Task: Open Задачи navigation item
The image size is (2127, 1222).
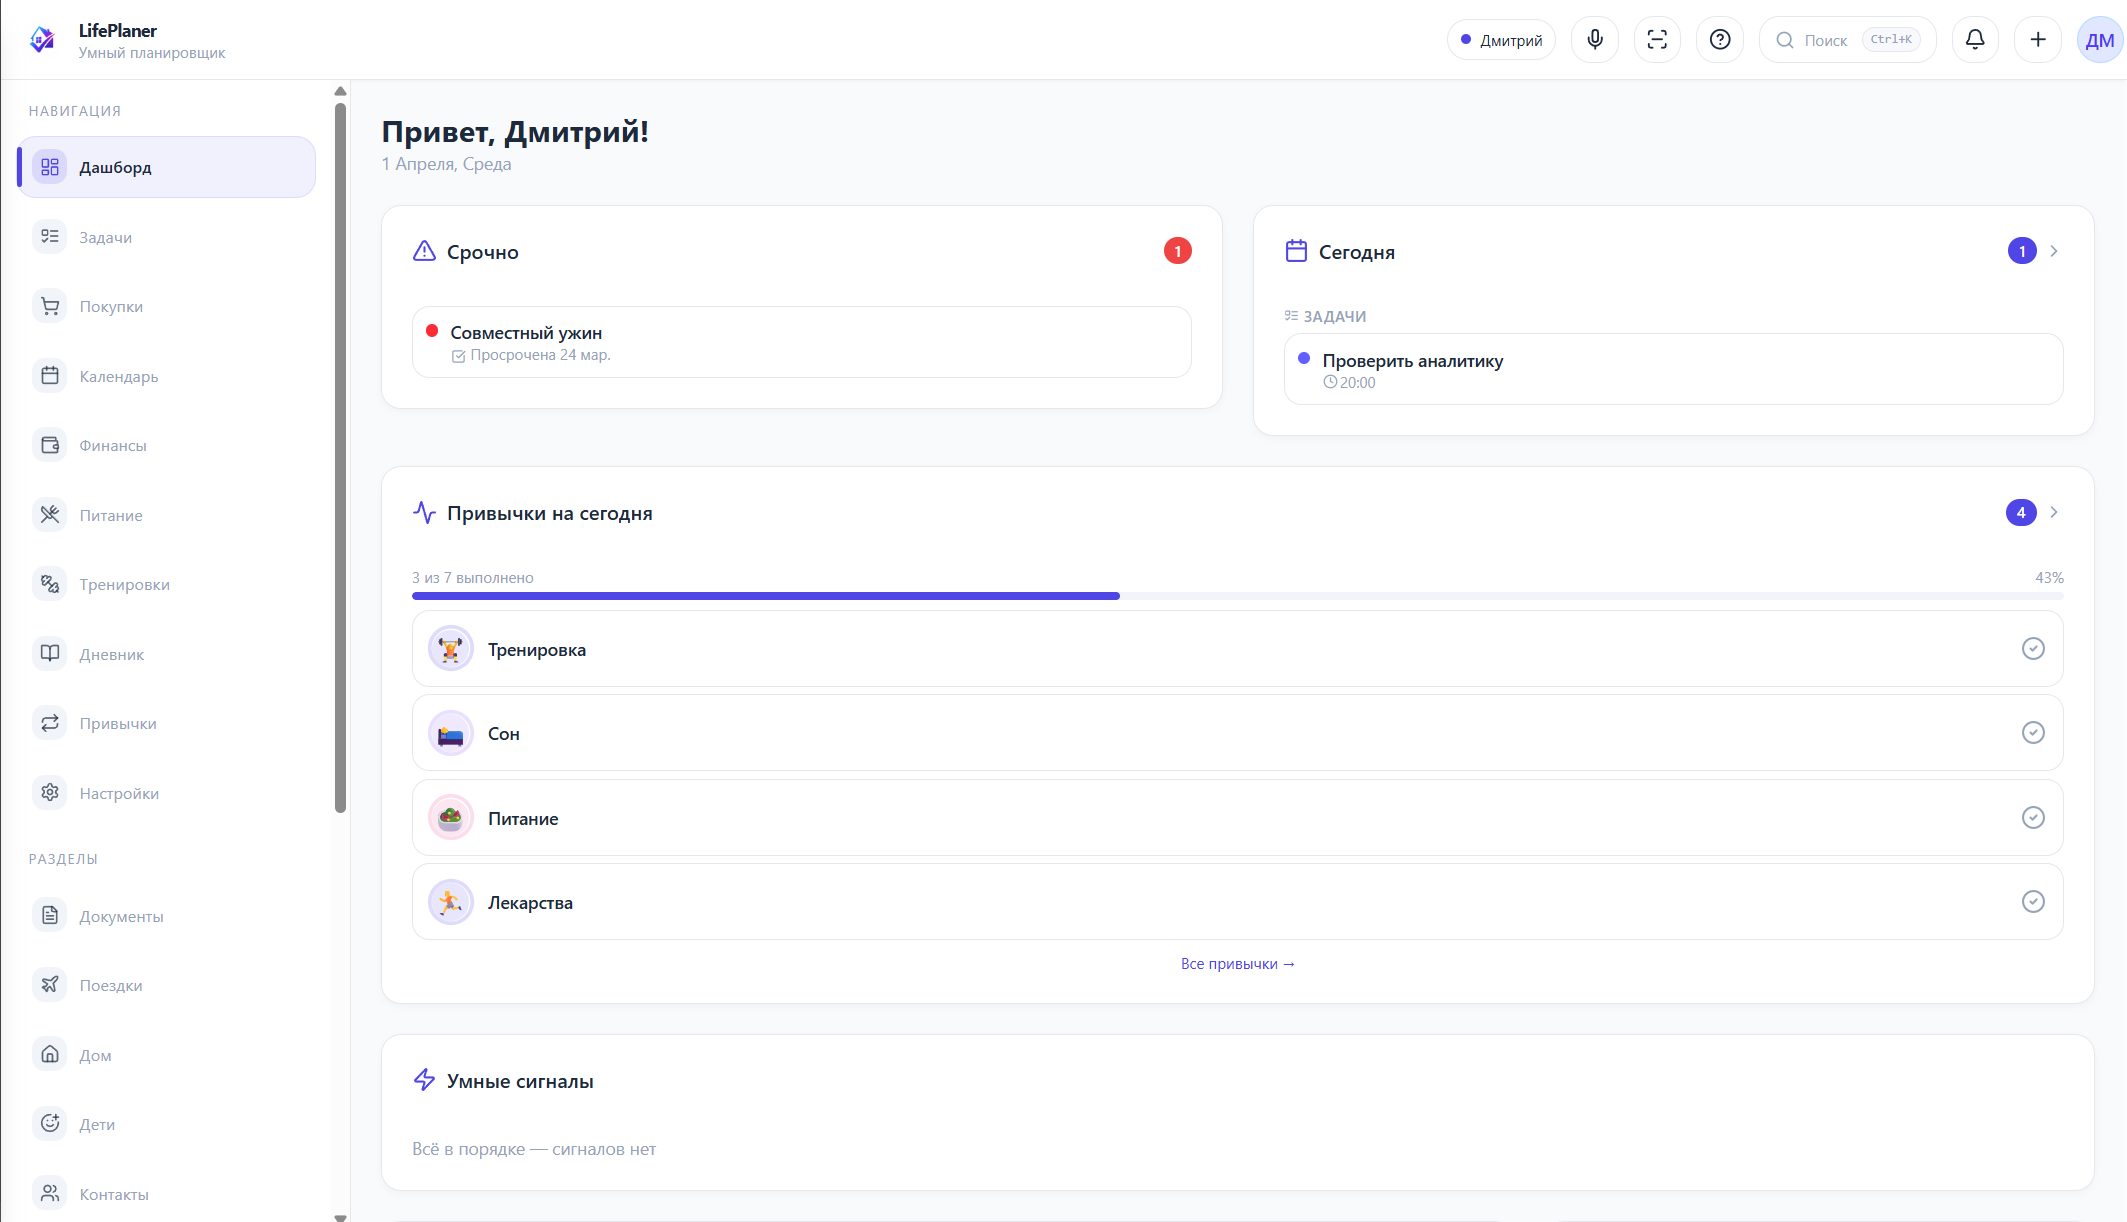Action: coord(105,237)
